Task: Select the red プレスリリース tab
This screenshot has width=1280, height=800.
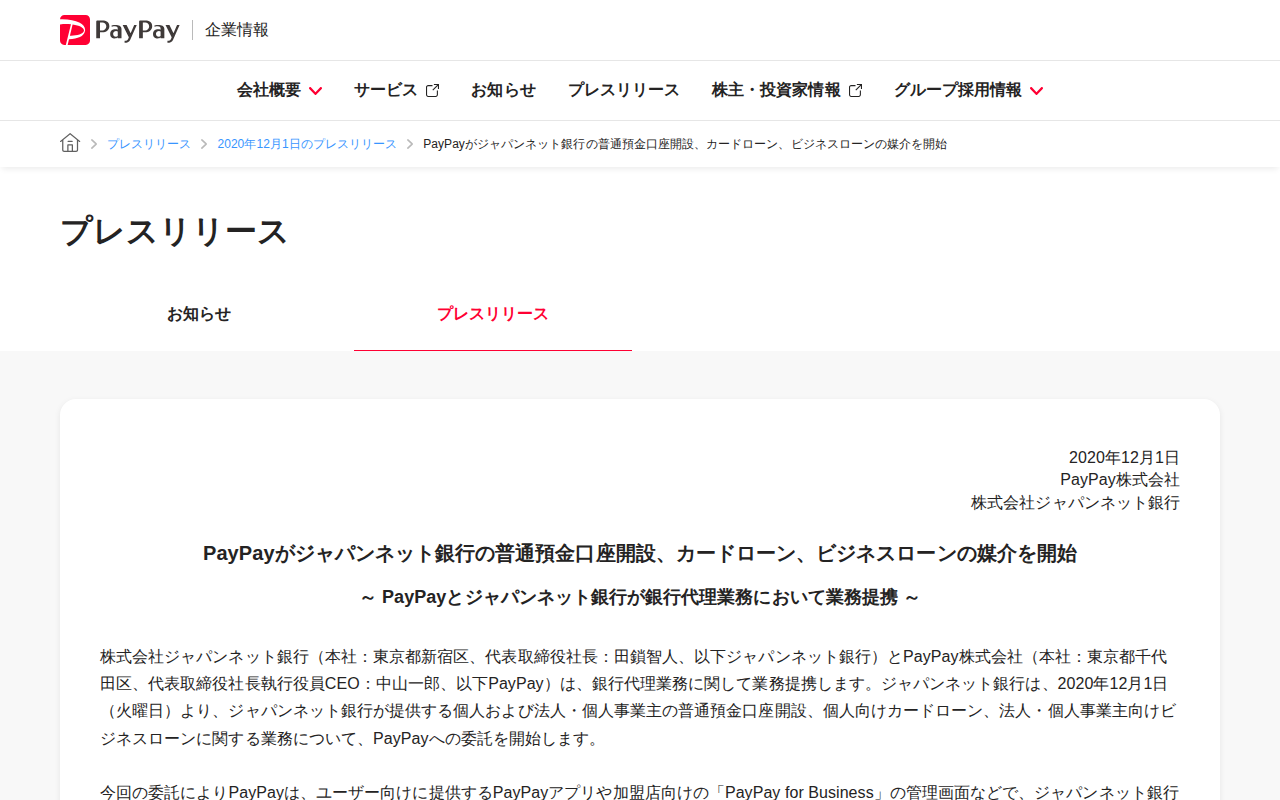Action: tap(493, 314)
